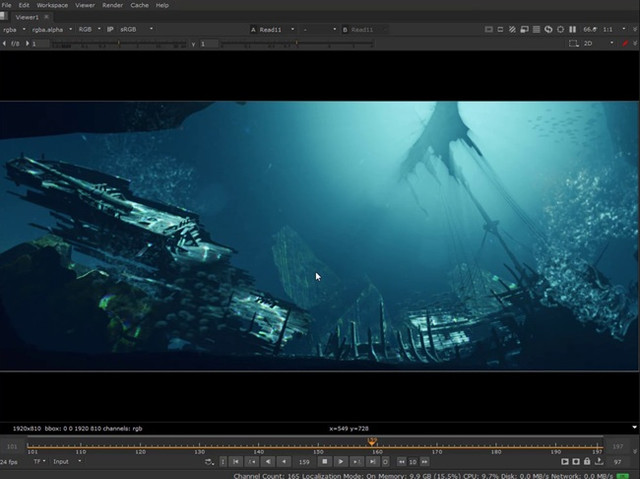Open the Cache menu
Image resolution: width=640 pixels, height=479 pixels.
point(139,5)
